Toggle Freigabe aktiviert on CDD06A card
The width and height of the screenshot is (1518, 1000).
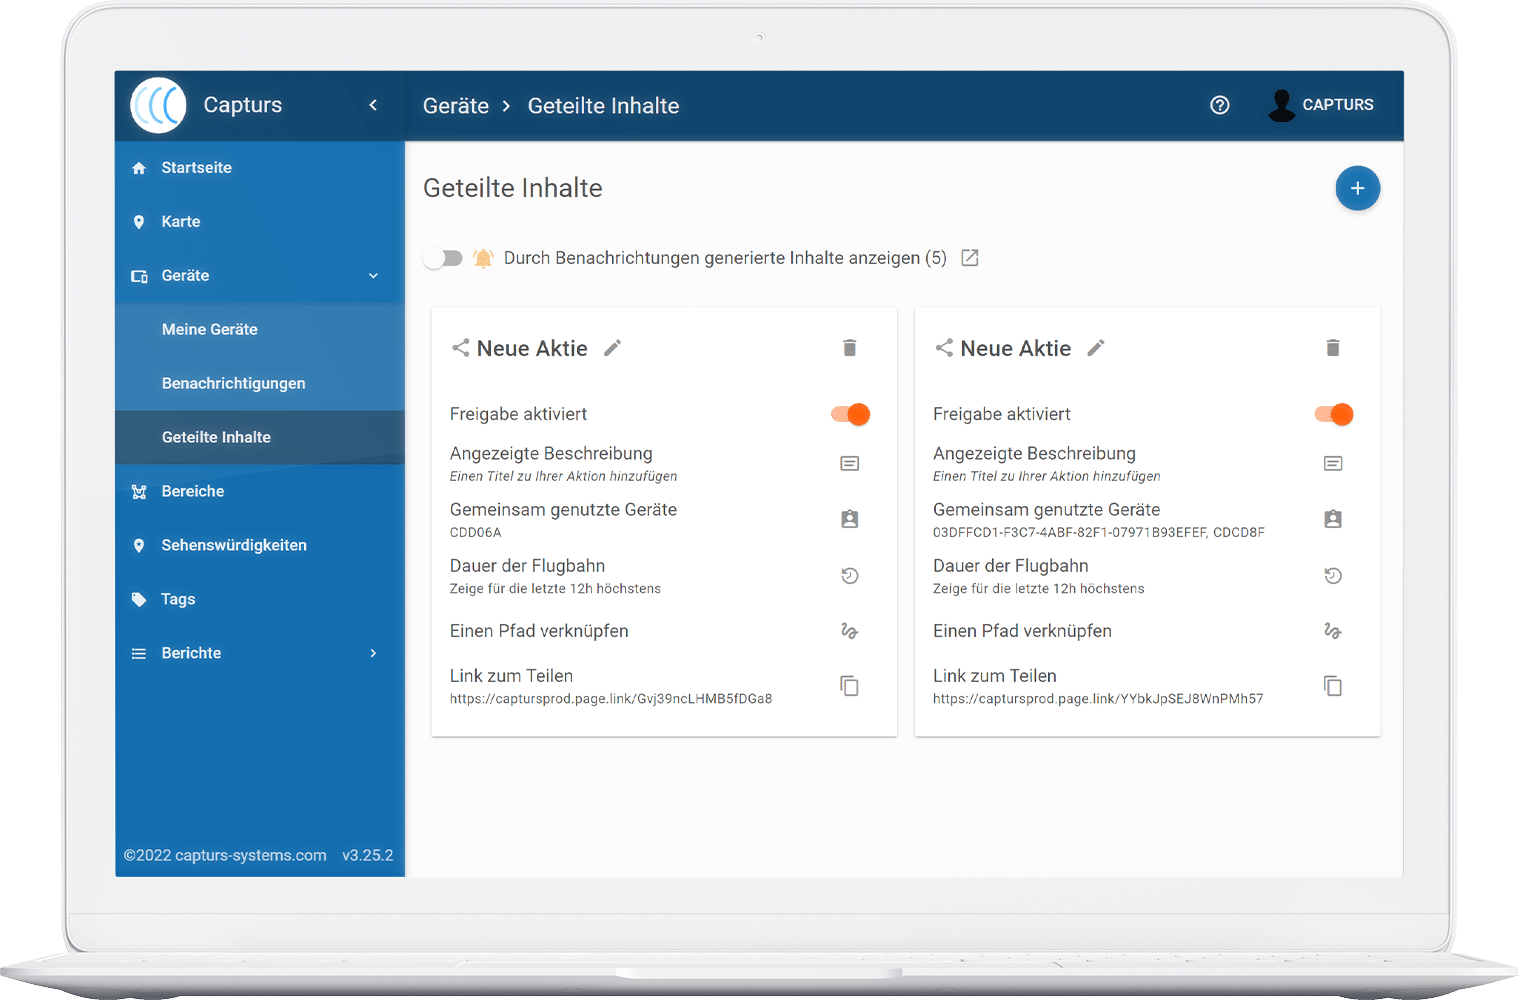851,414
